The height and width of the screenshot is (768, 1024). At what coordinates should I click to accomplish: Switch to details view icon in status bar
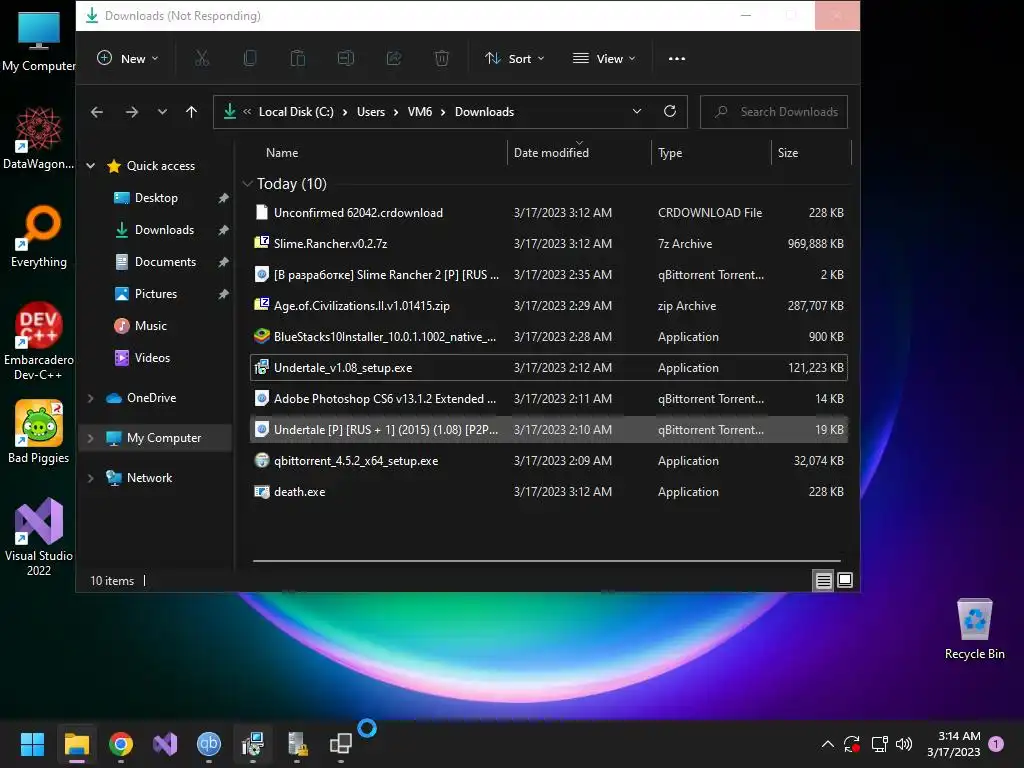pyautogui.click(x=824, y=580)
